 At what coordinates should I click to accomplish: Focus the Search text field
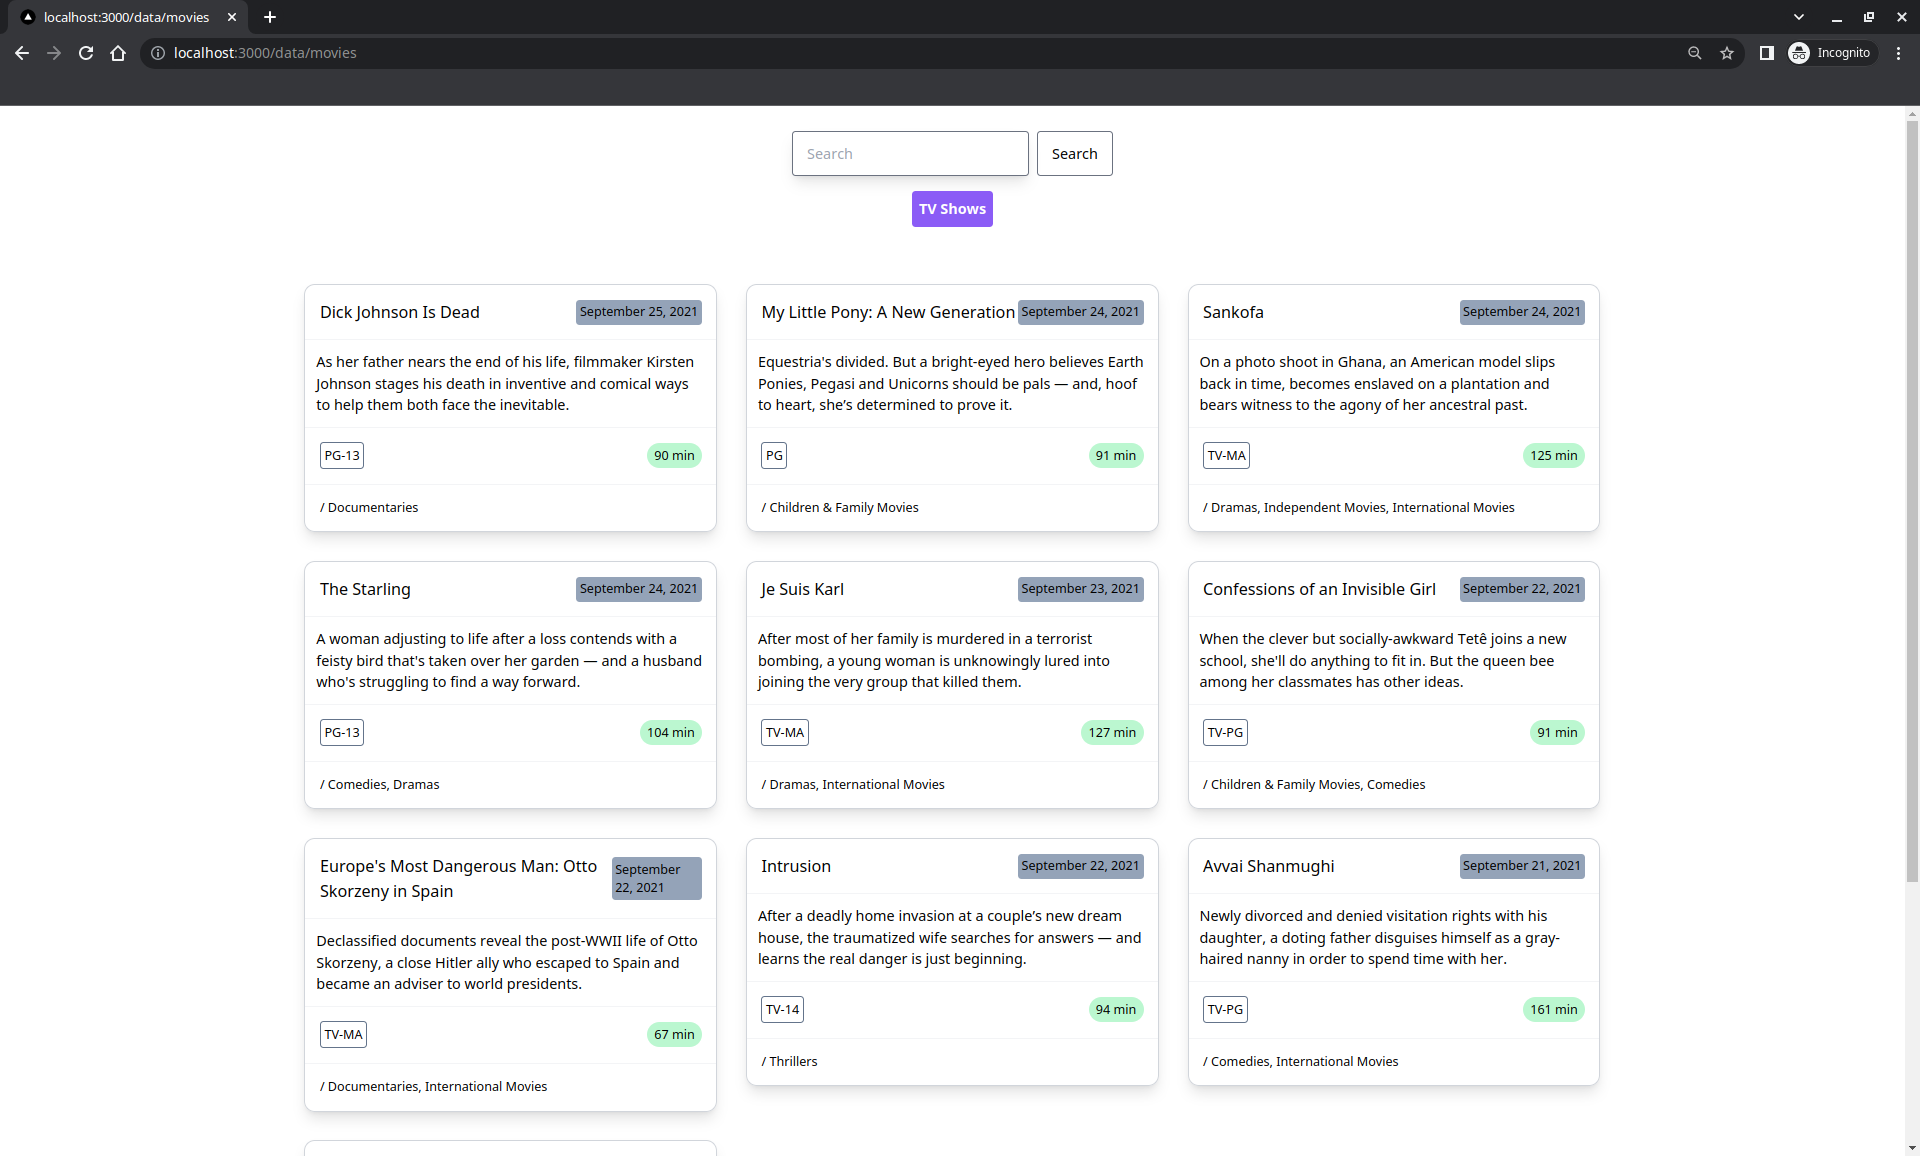(909, 154)
